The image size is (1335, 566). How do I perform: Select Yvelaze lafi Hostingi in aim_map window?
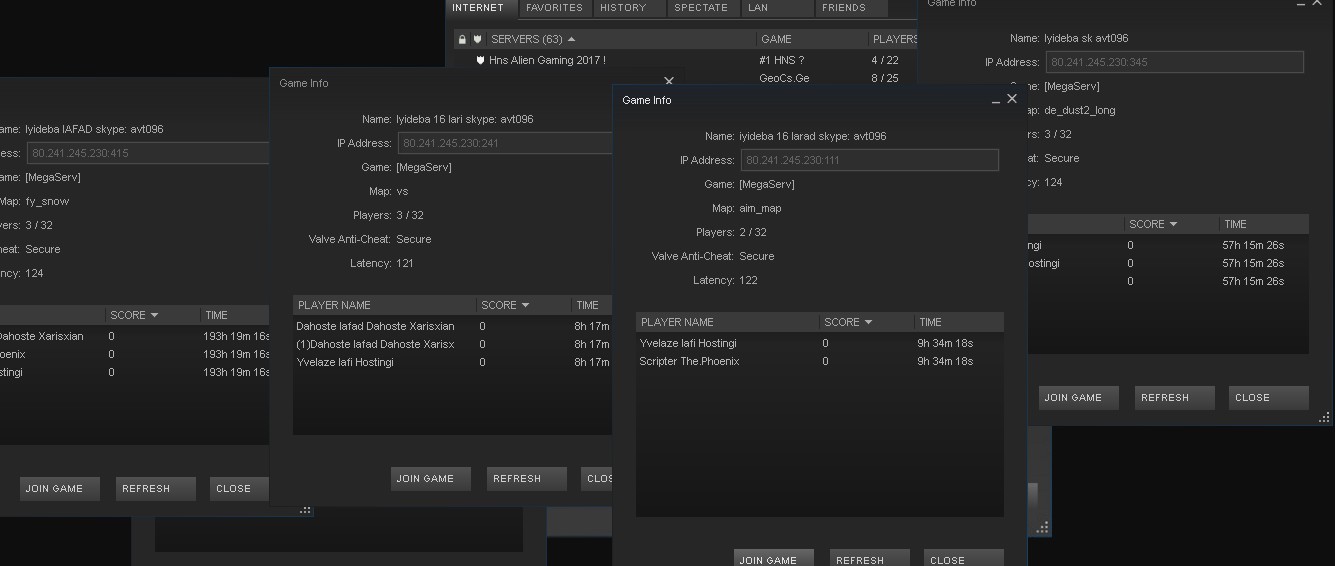(819, 343)
